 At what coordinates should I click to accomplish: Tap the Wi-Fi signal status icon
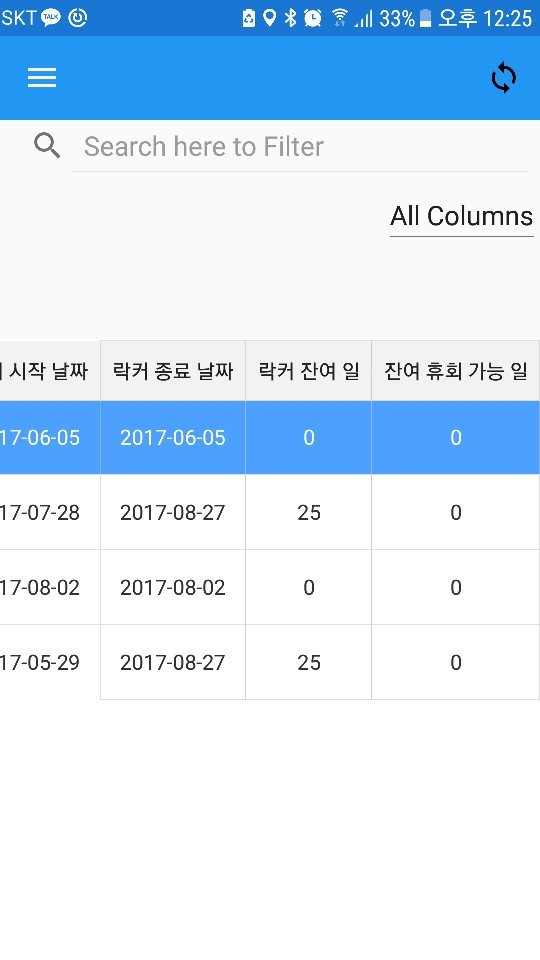(x=340, y=18)
